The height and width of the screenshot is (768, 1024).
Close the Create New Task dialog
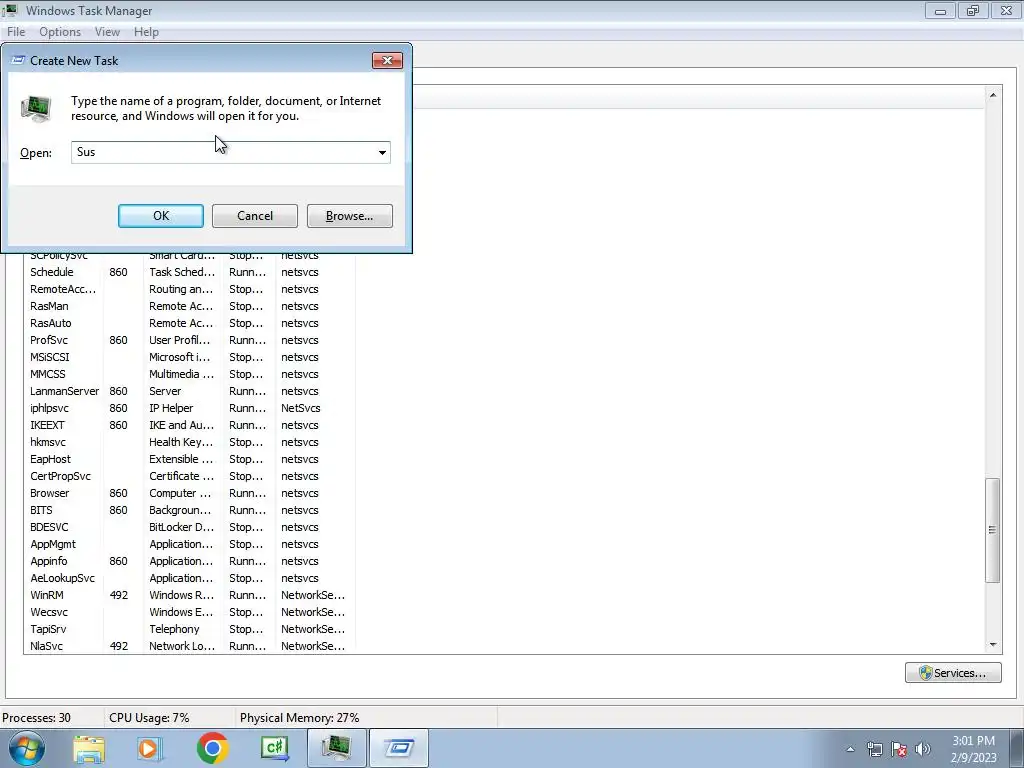pyautogui.click(x=387, y=60)
